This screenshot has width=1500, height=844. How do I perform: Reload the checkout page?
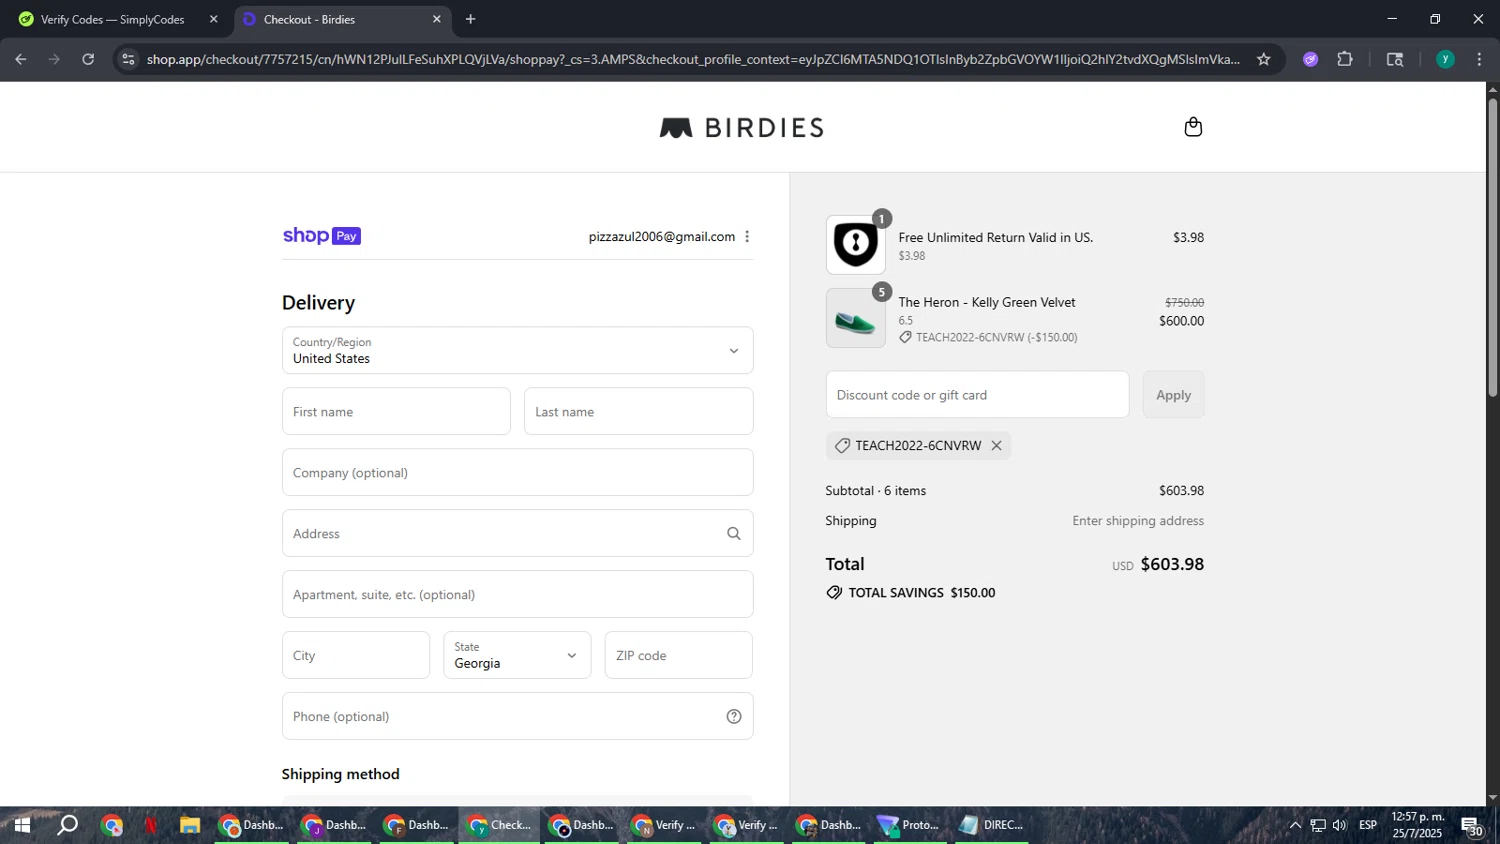tap(88, 59)
